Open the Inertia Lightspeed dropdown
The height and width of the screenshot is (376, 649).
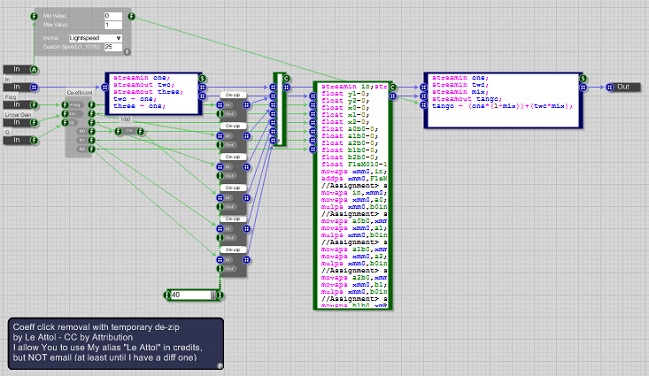pyautogui.click(x=95, y=38)
